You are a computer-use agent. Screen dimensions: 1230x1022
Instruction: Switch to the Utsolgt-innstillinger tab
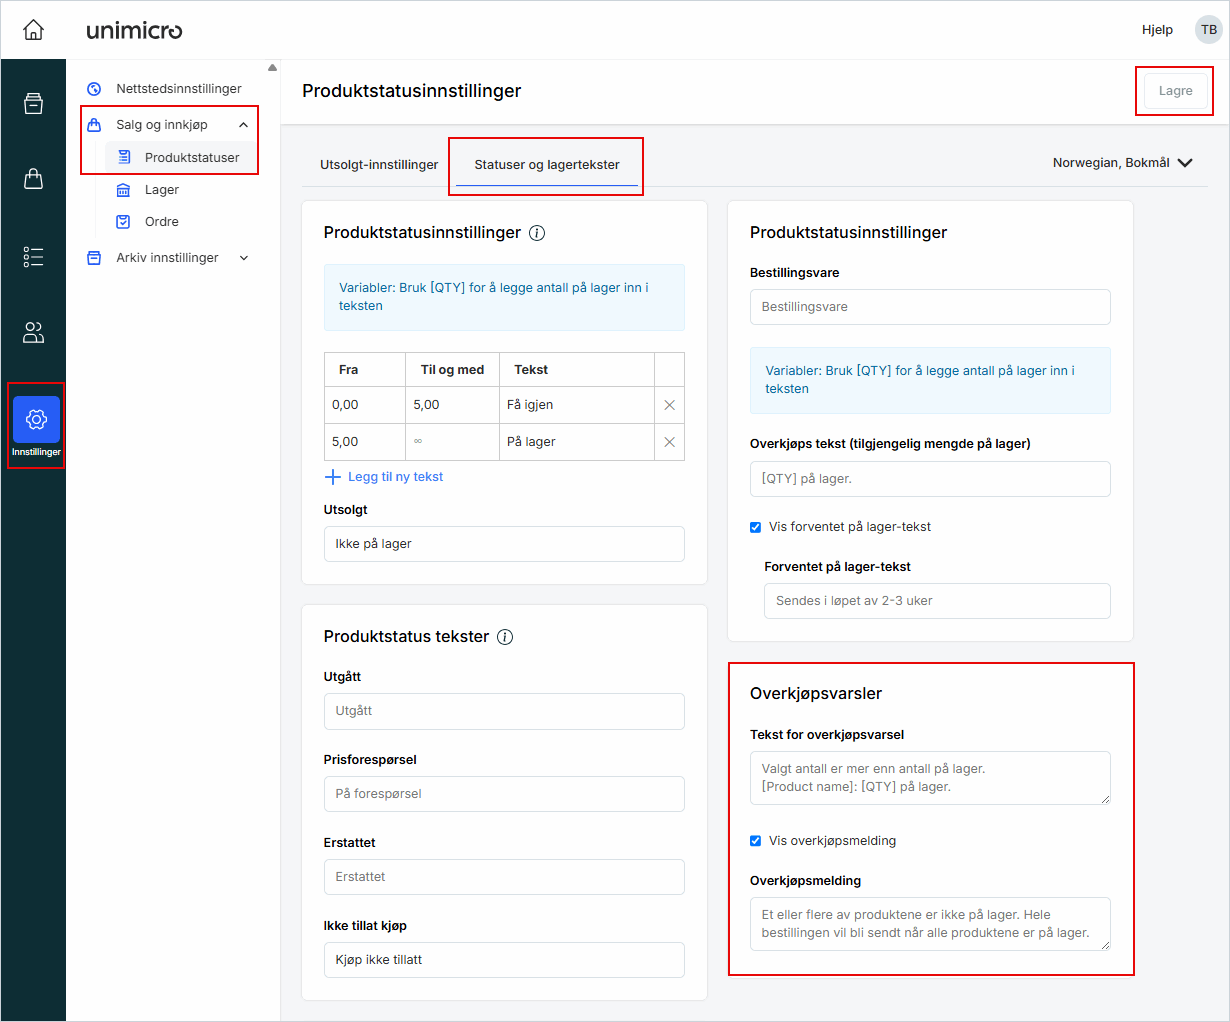379,165
